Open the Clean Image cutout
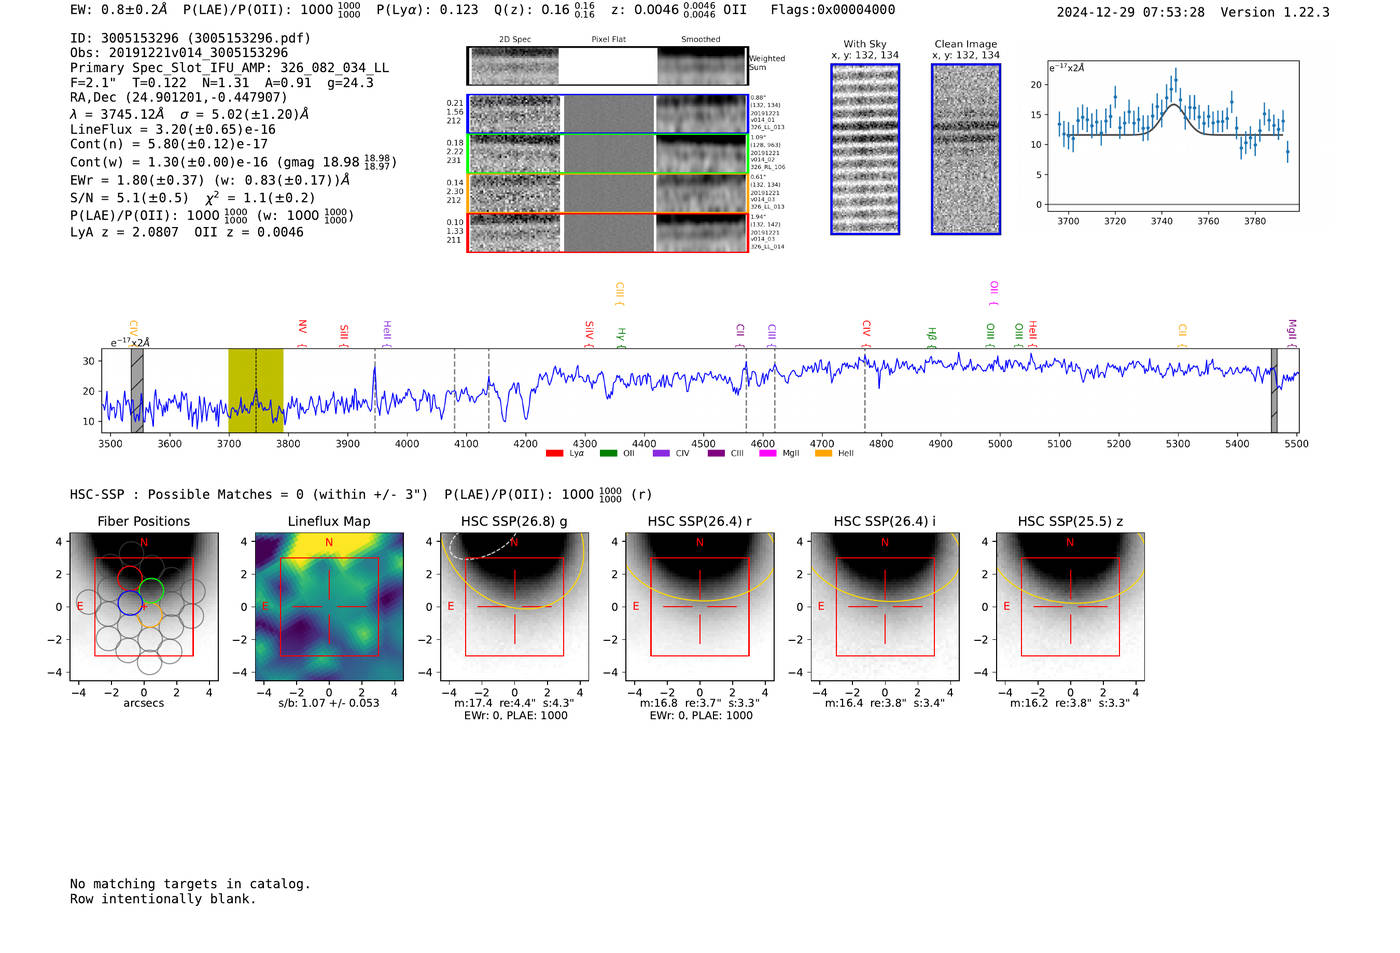The image size is (1400, 953). pos(966,149)
